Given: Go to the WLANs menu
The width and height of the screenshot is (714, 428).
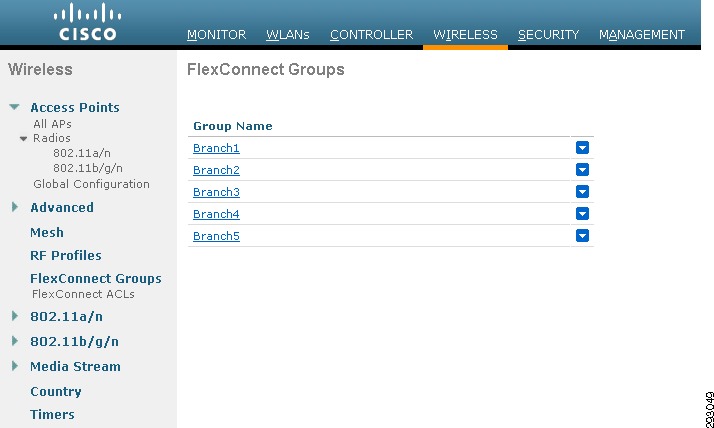Looking at the screenshot, I should click(x=288, y=35).
